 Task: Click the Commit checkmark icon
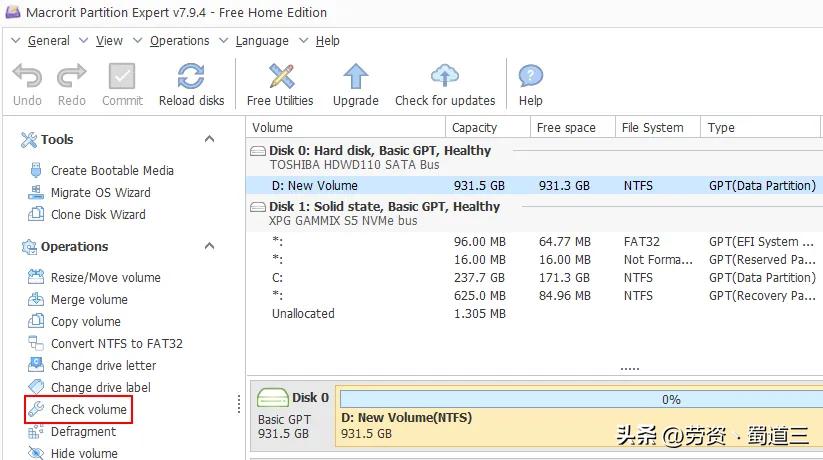tap(122, 76)
